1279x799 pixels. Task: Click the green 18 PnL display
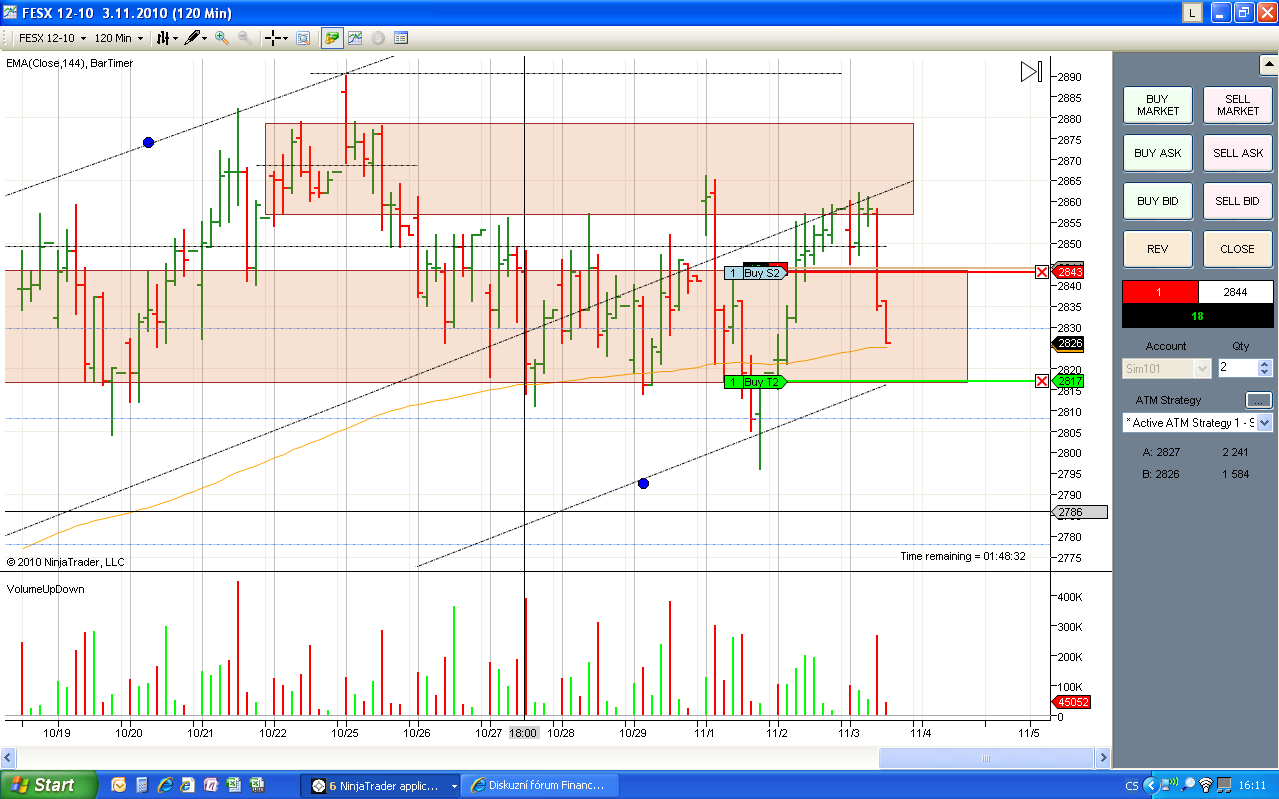[1198, 316]
